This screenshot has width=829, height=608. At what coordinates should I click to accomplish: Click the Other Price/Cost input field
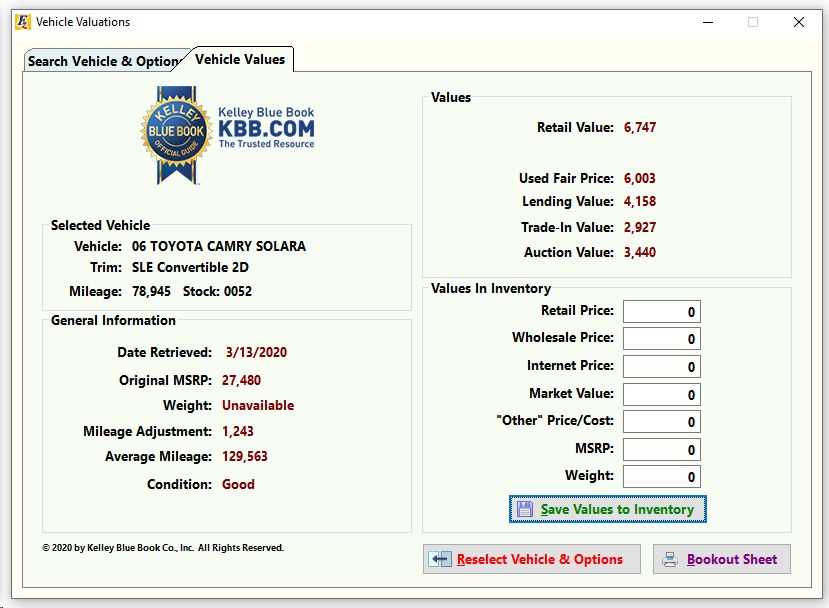point(661,421)
